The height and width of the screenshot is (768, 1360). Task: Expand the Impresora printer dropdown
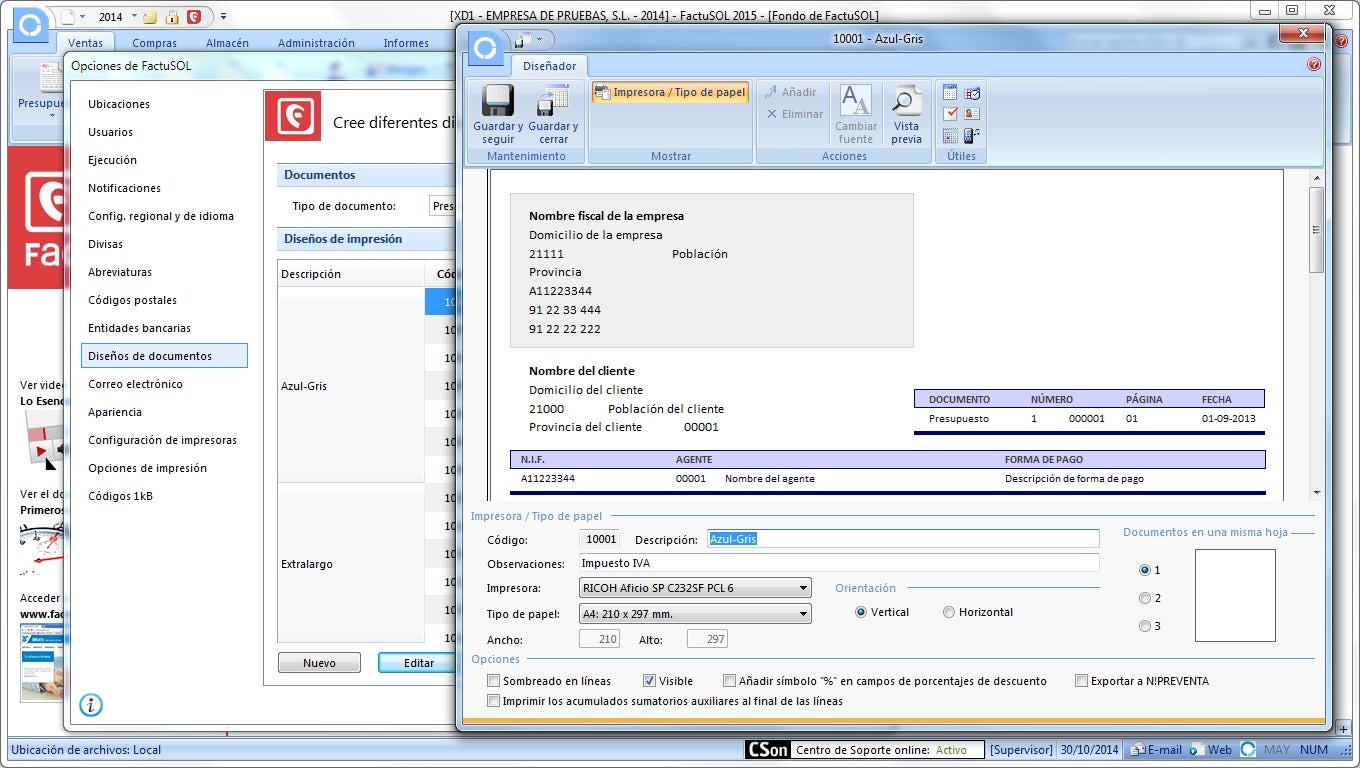point(803,588)
